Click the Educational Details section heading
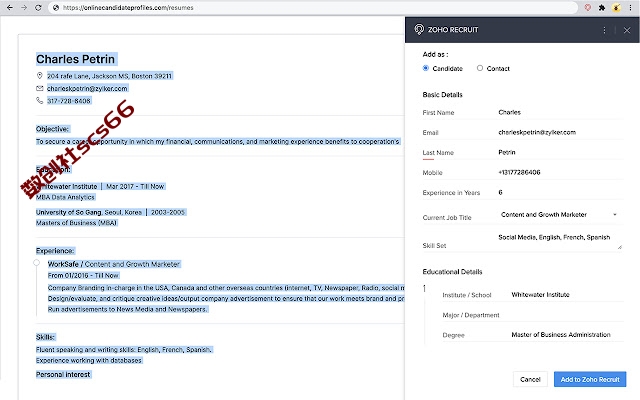This screenshot has height=400, width=640. tap(452, 272)
